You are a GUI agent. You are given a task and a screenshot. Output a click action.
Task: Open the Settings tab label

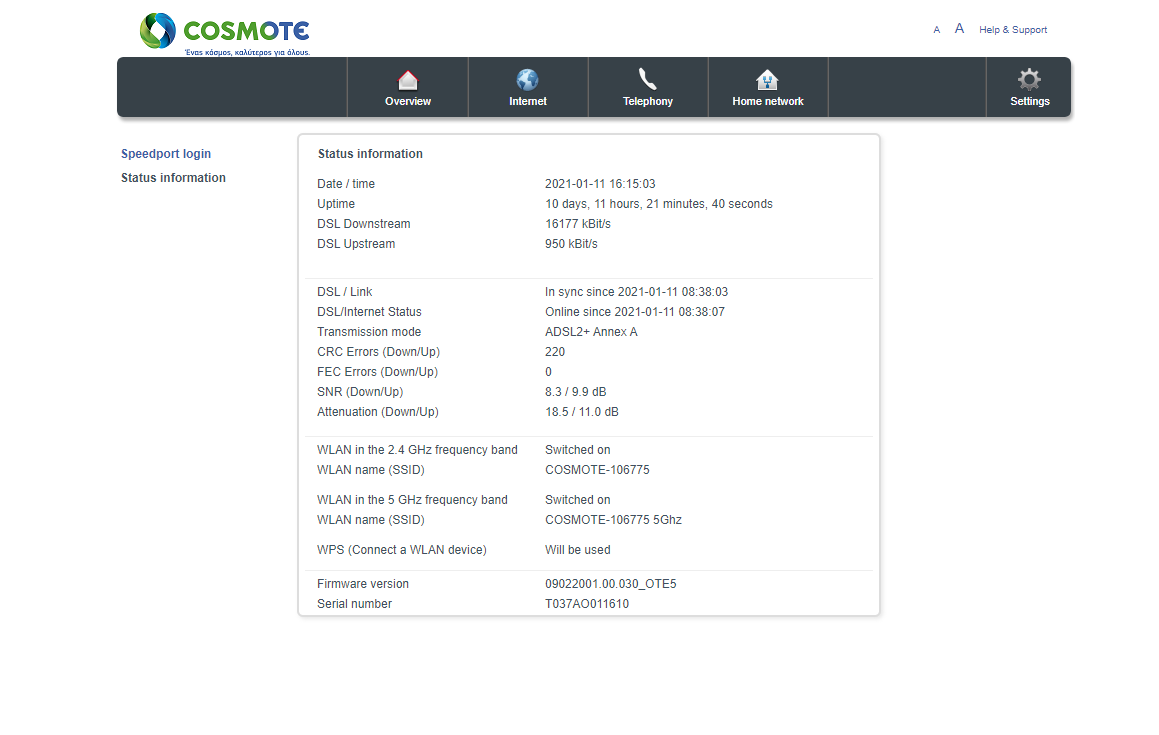[1030, 101]
